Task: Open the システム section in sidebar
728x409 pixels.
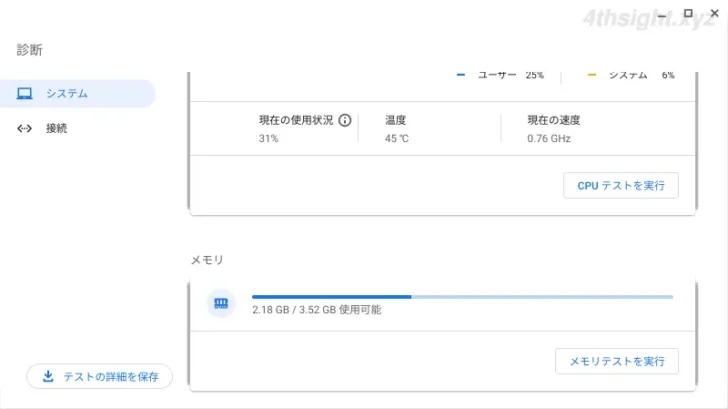Action: 77,93
